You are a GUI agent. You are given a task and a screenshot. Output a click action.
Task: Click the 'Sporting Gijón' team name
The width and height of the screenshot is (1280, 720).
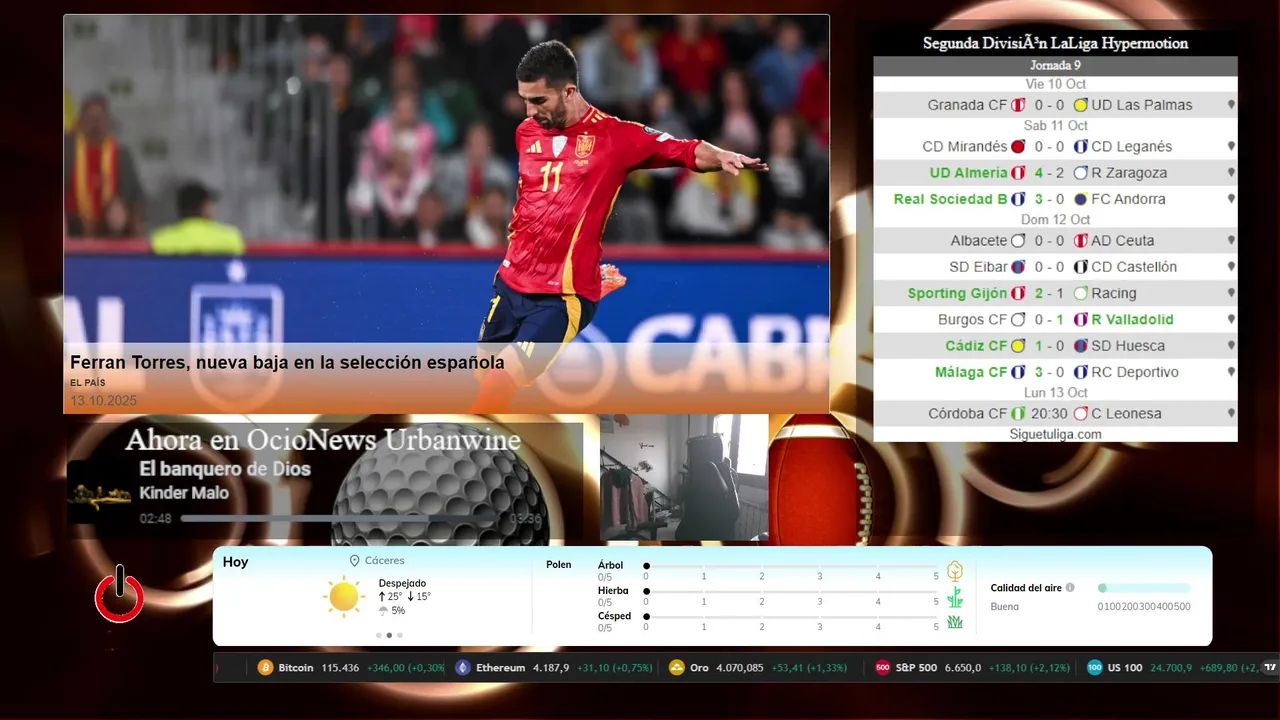(957, 294)
